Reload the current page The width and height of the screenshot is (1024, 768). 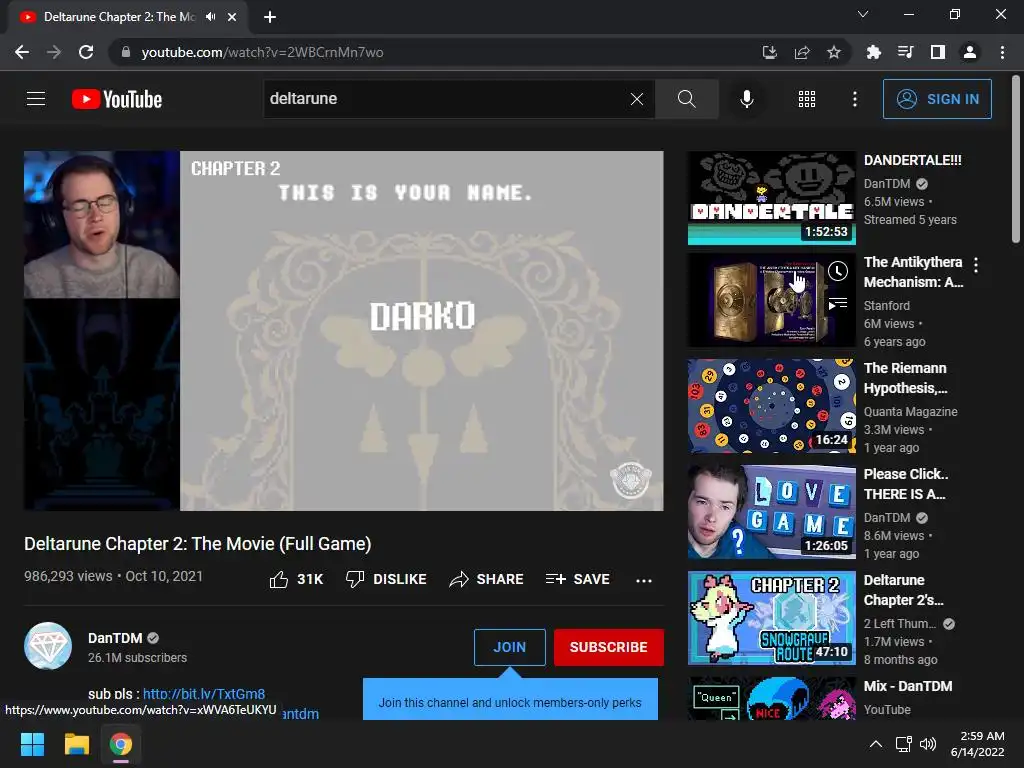pos(86,52)
